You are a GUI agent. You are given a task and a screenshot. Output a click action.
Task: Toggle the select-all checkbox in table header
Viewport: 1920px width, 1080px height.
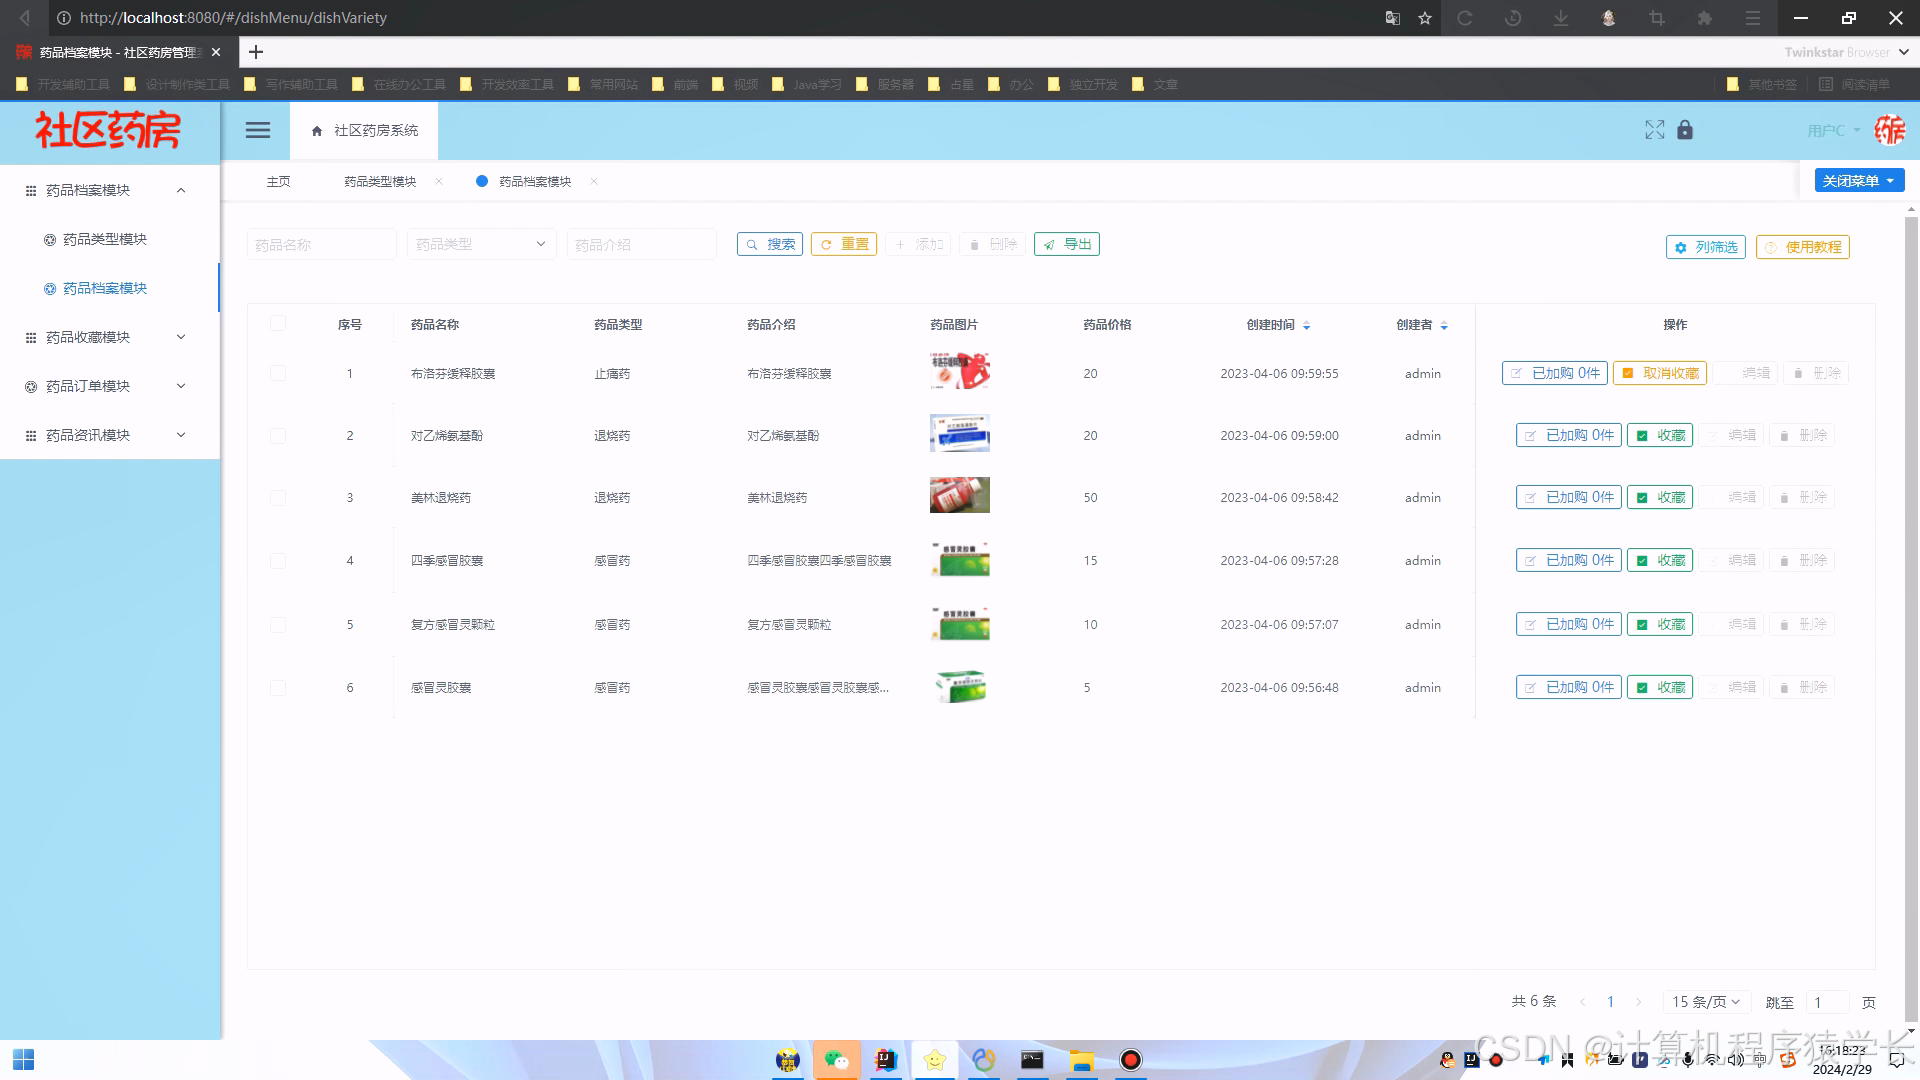click(278, 324)
